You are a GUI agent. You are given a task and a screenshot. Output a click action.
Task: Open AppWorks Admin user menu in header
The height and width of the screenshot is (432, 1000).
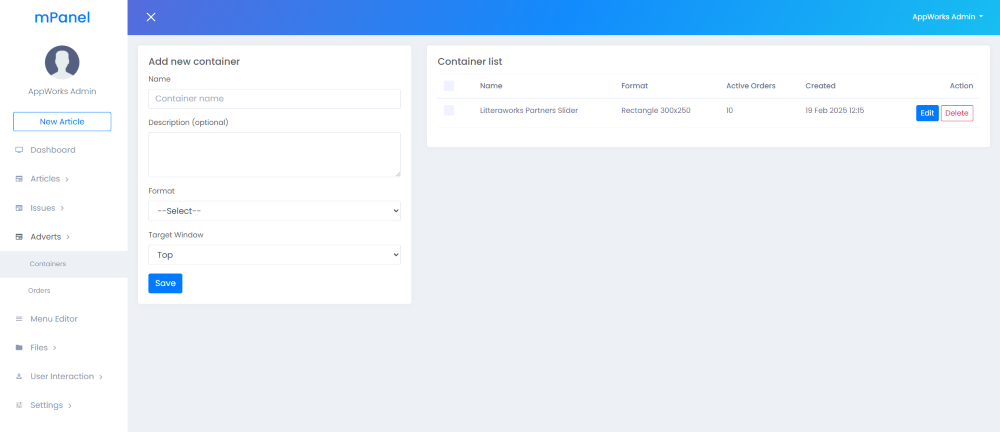947,17
